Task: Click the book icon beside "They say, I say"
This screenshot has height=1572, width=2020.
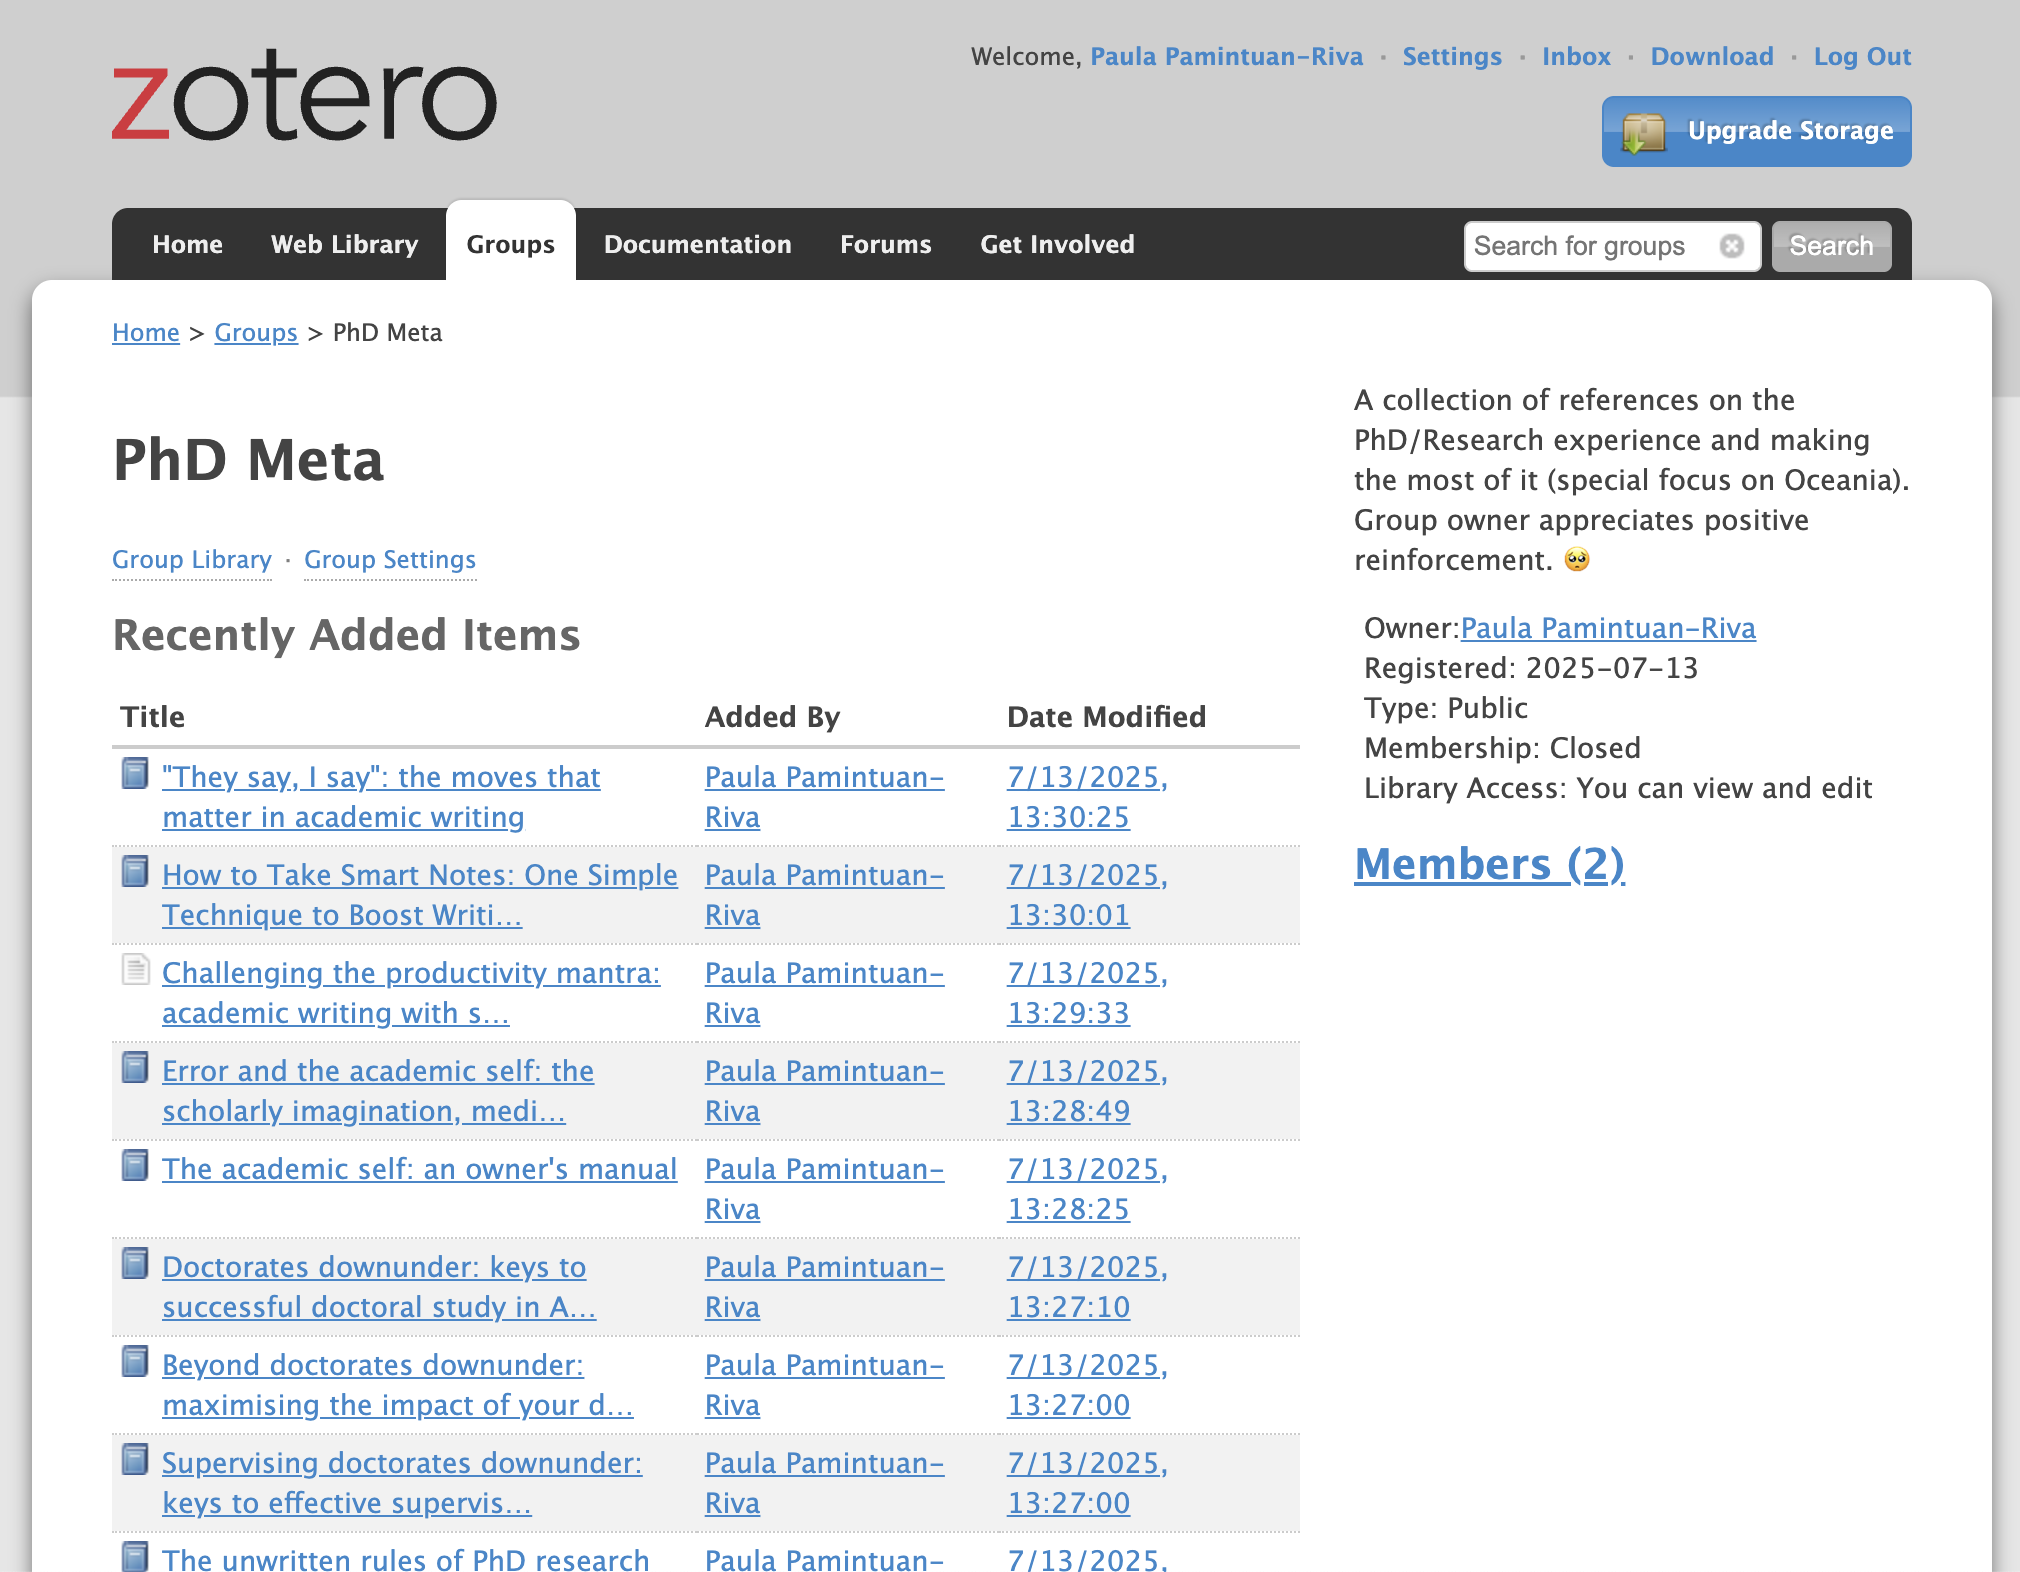Action: pos(135,773)
